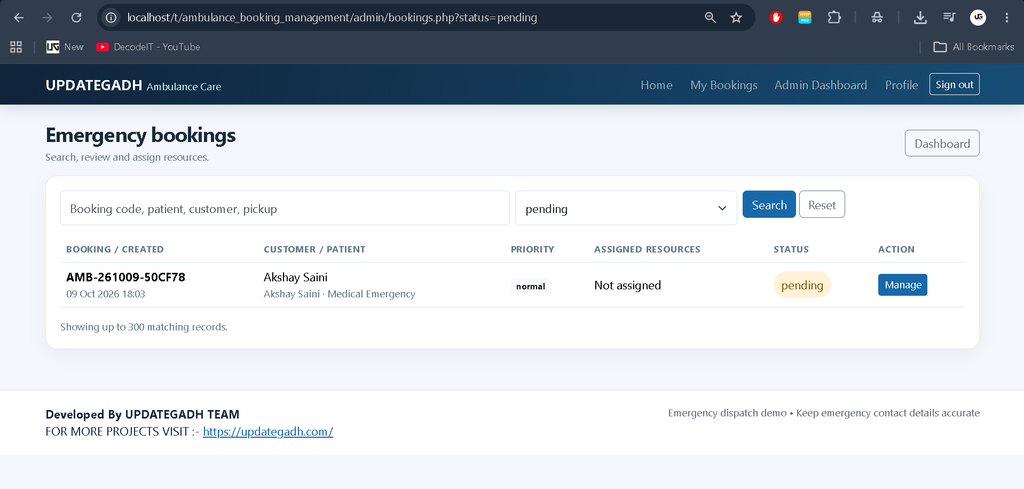Open the zoom magnifier icon in address bar
The image size is (1024, 489).
tap(711, 18)
